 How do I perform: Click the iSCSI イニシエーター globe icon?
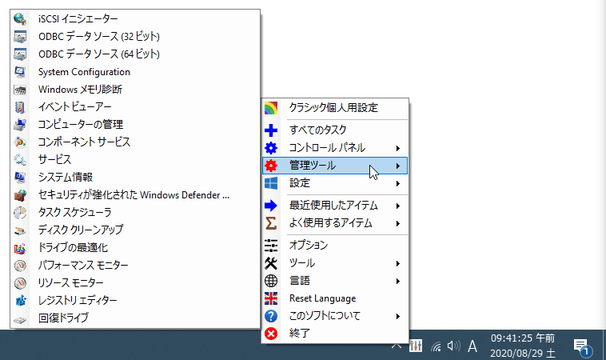(20, 19)
